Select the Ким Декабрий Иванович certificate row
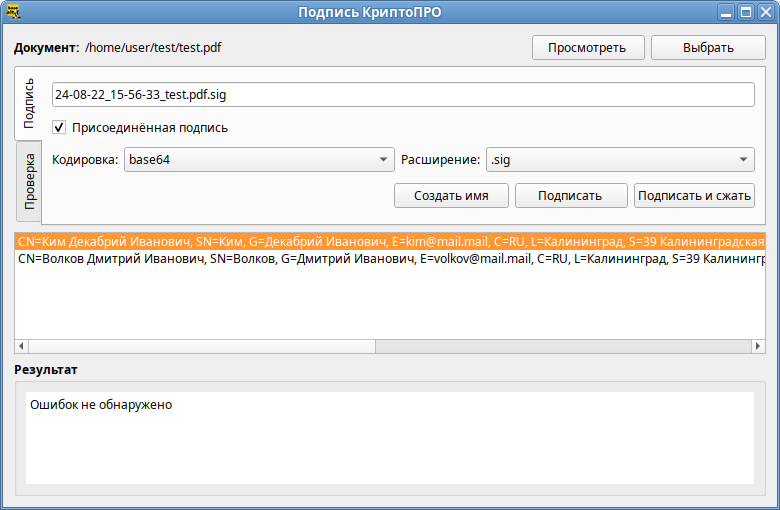This screenshot has height=510, width=780. coord(390,242)
